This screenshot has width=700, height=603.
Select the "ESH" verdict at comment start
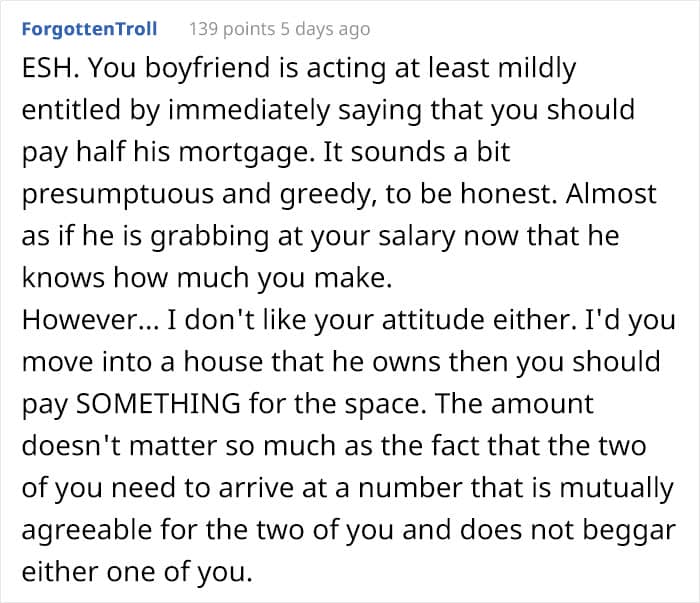(46, 68)
